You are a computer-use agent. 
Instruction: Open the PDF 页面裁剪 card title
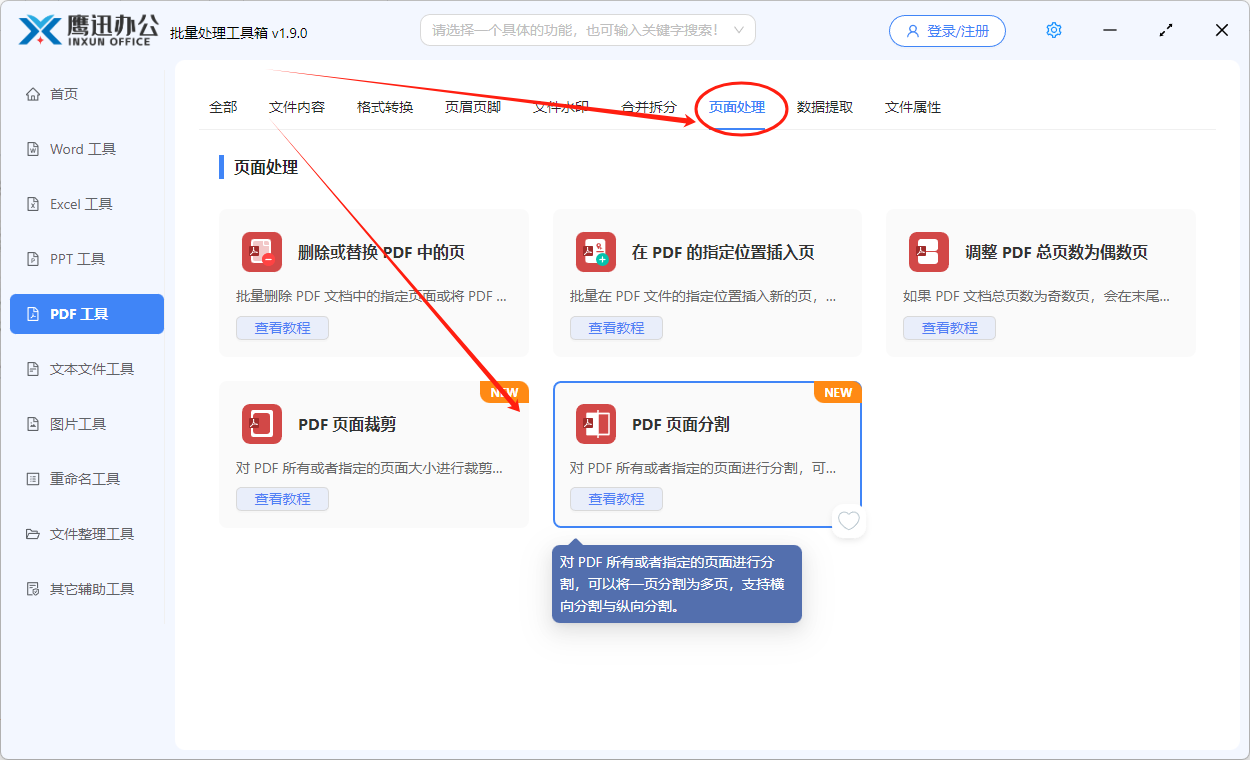(347, 424)
